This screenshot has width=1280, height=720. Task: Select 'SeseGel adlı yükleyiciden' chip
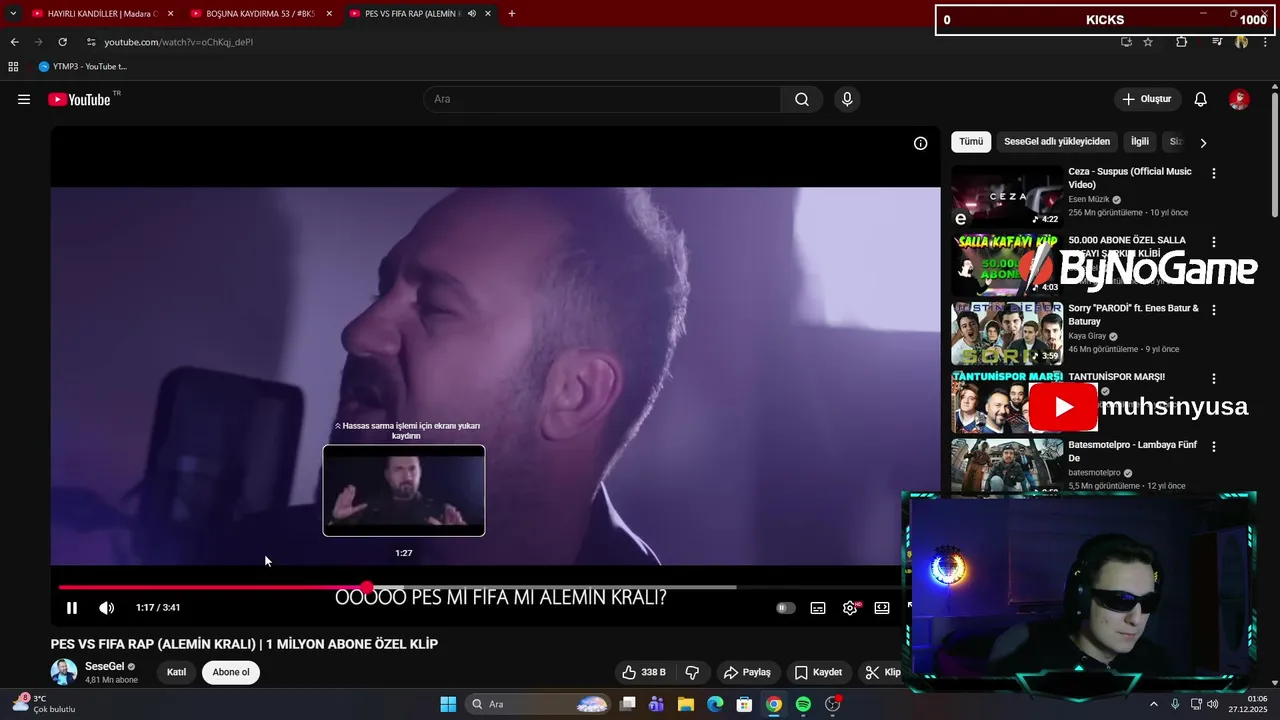coord(1057,142)
